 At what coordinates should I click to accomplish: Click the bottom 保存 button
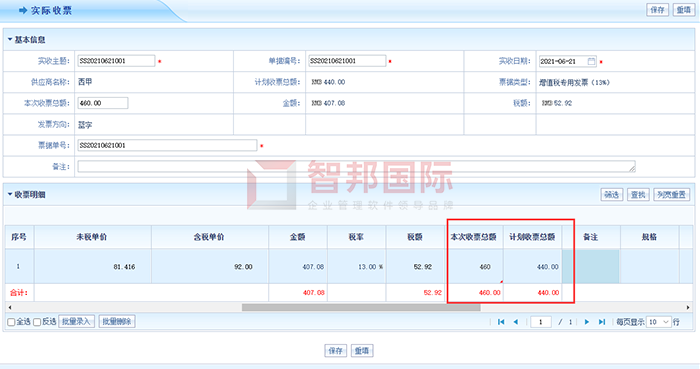click(335, 351)
